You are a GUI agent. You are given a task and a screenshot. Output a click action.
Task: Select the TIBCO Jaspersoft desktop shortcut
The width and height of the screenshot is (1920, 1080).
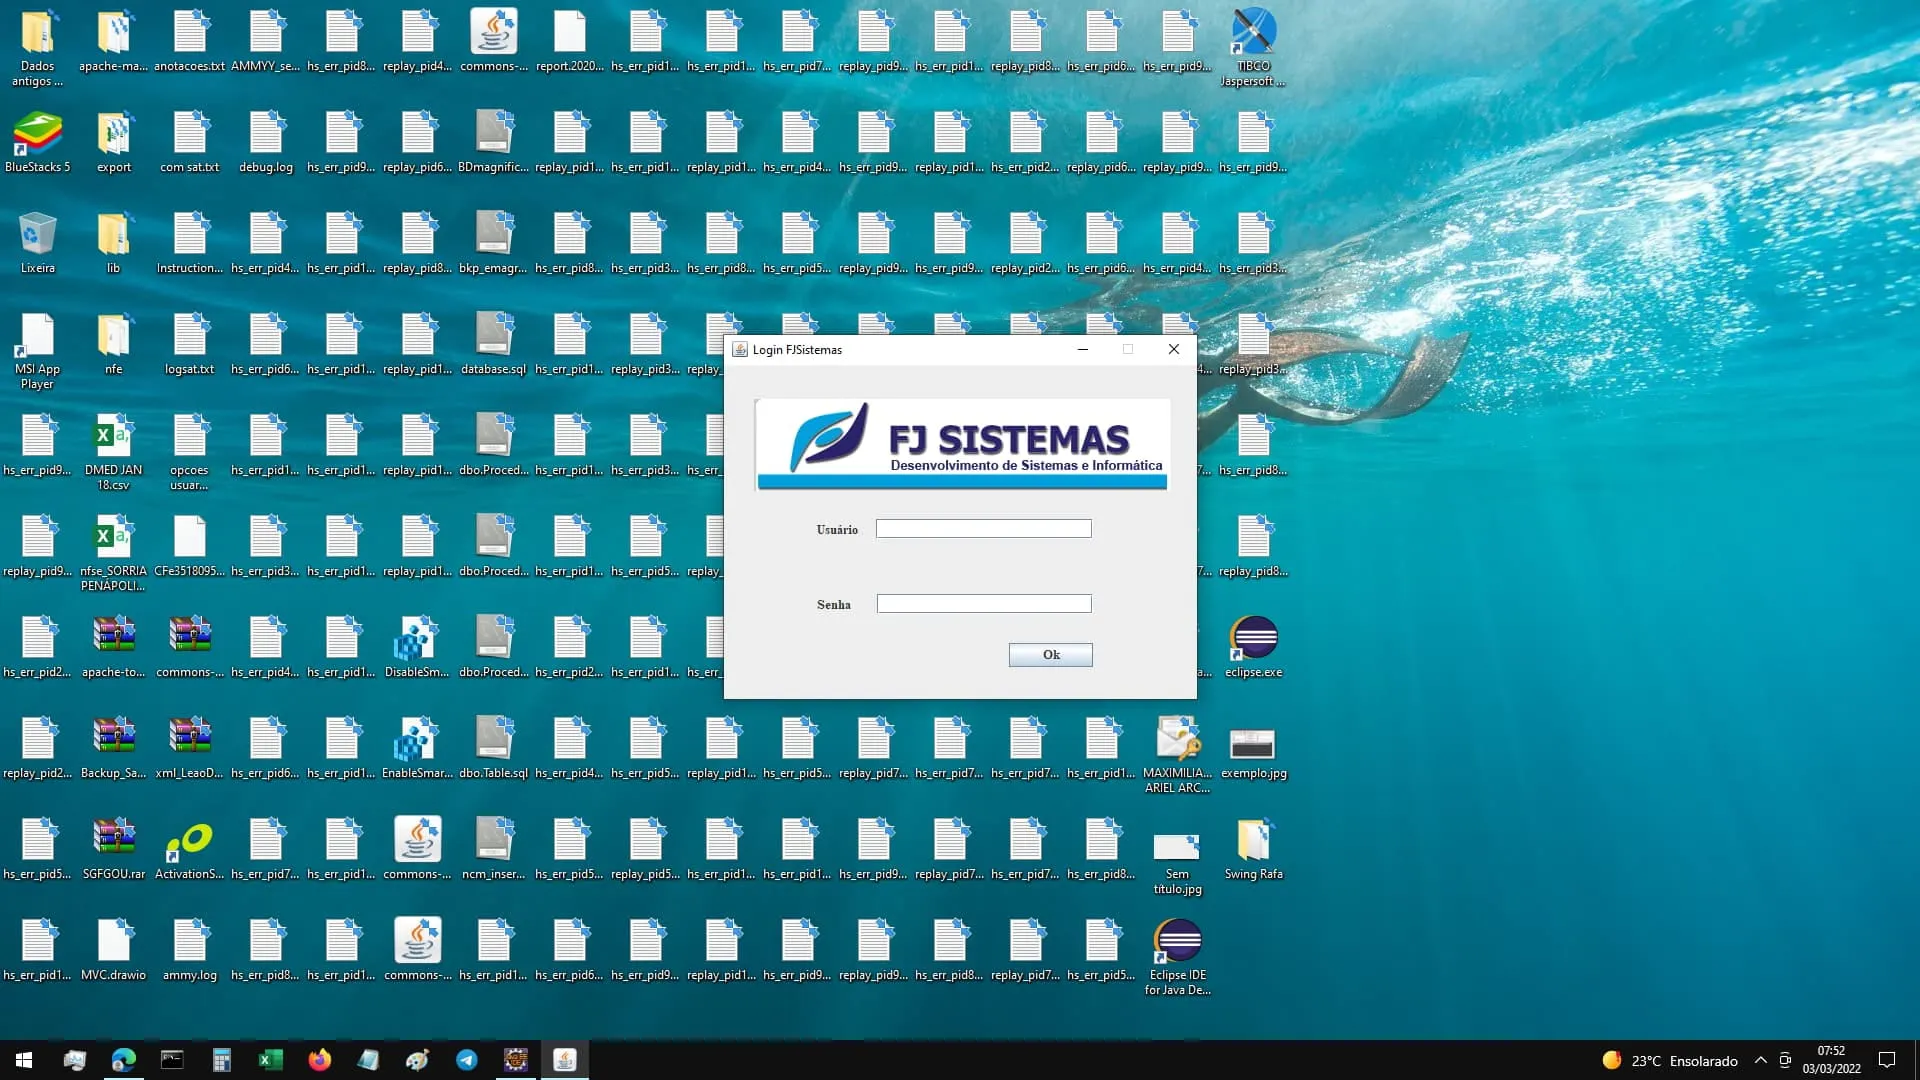1253,47
